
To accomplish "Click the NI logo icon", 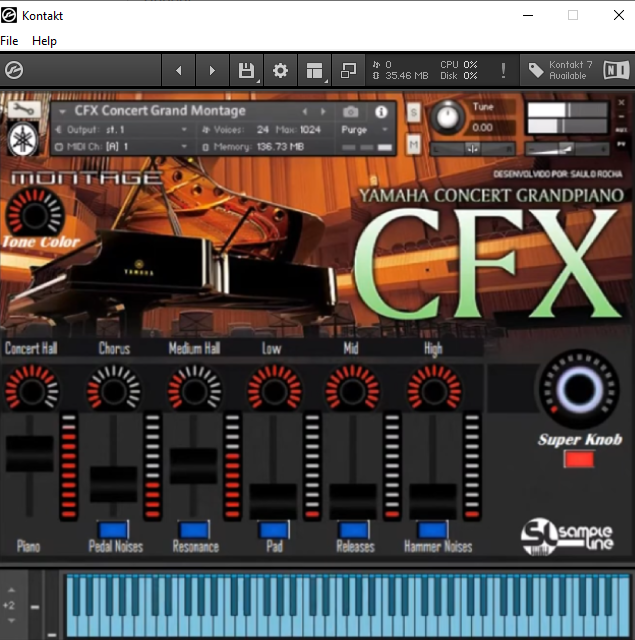I will [616, 70].
